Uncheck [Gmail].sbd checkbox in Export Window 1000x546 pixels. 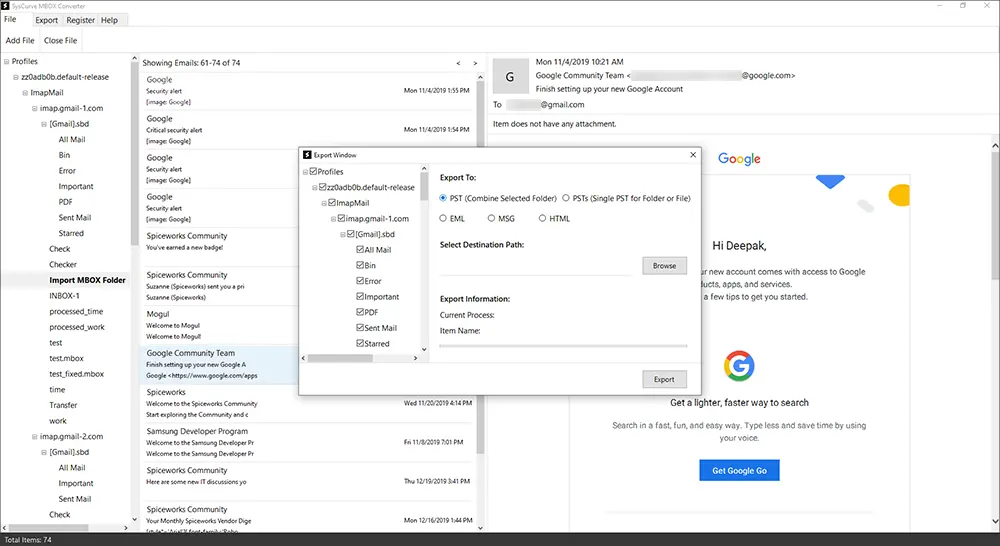[x=351, y=234]
